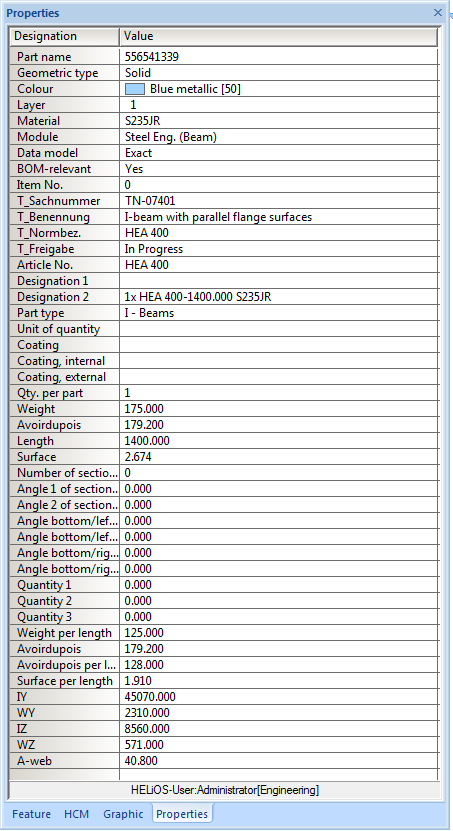Click the Blue metallic colour swatch
This screenshot has width=453, height=831.
point(135,89)
